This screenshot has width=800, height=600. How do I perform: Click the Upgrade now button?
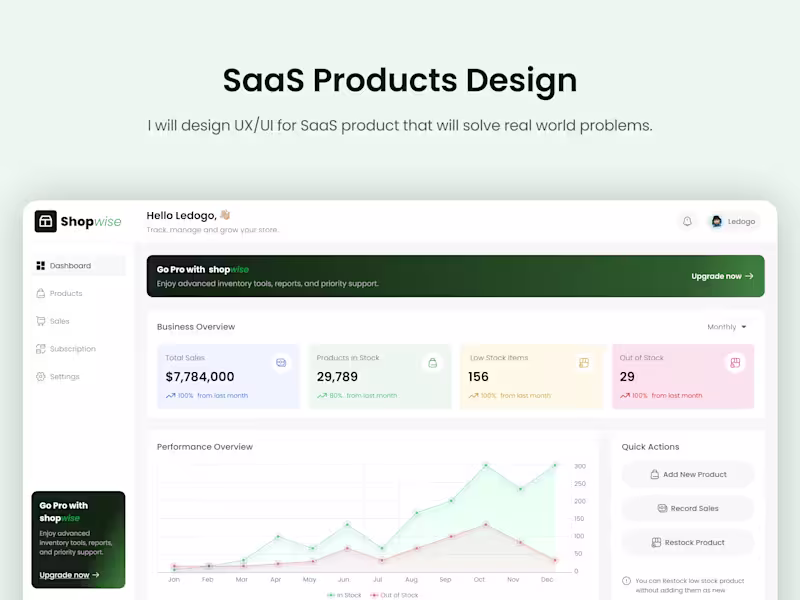721,276
